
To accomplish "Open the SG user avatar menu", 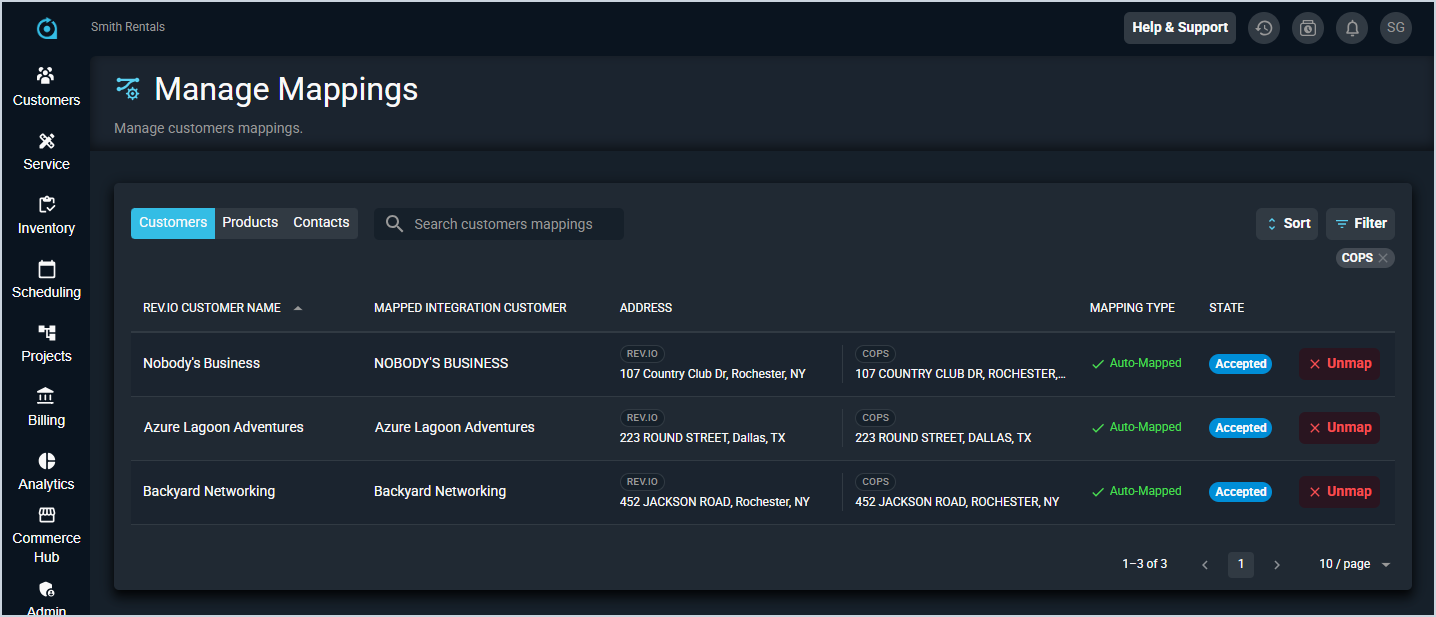I will pos(1396,28).
